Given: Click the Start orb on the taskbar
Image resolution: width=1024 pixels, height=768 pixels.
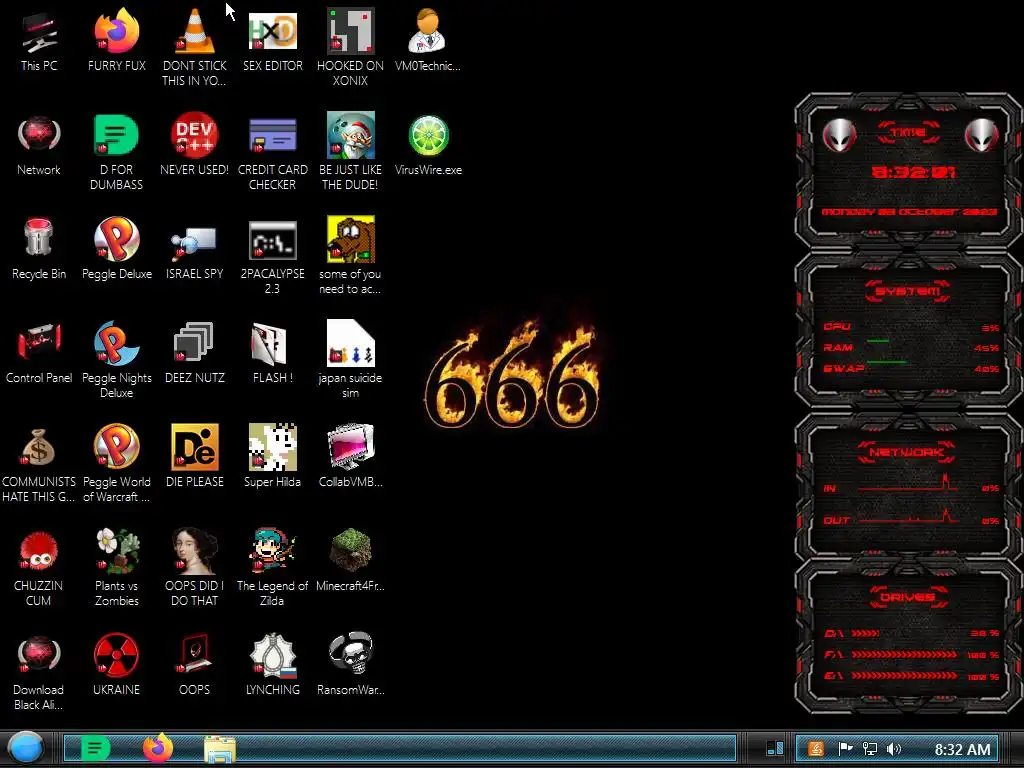Looking at the screenshot, I should [26, 748].
